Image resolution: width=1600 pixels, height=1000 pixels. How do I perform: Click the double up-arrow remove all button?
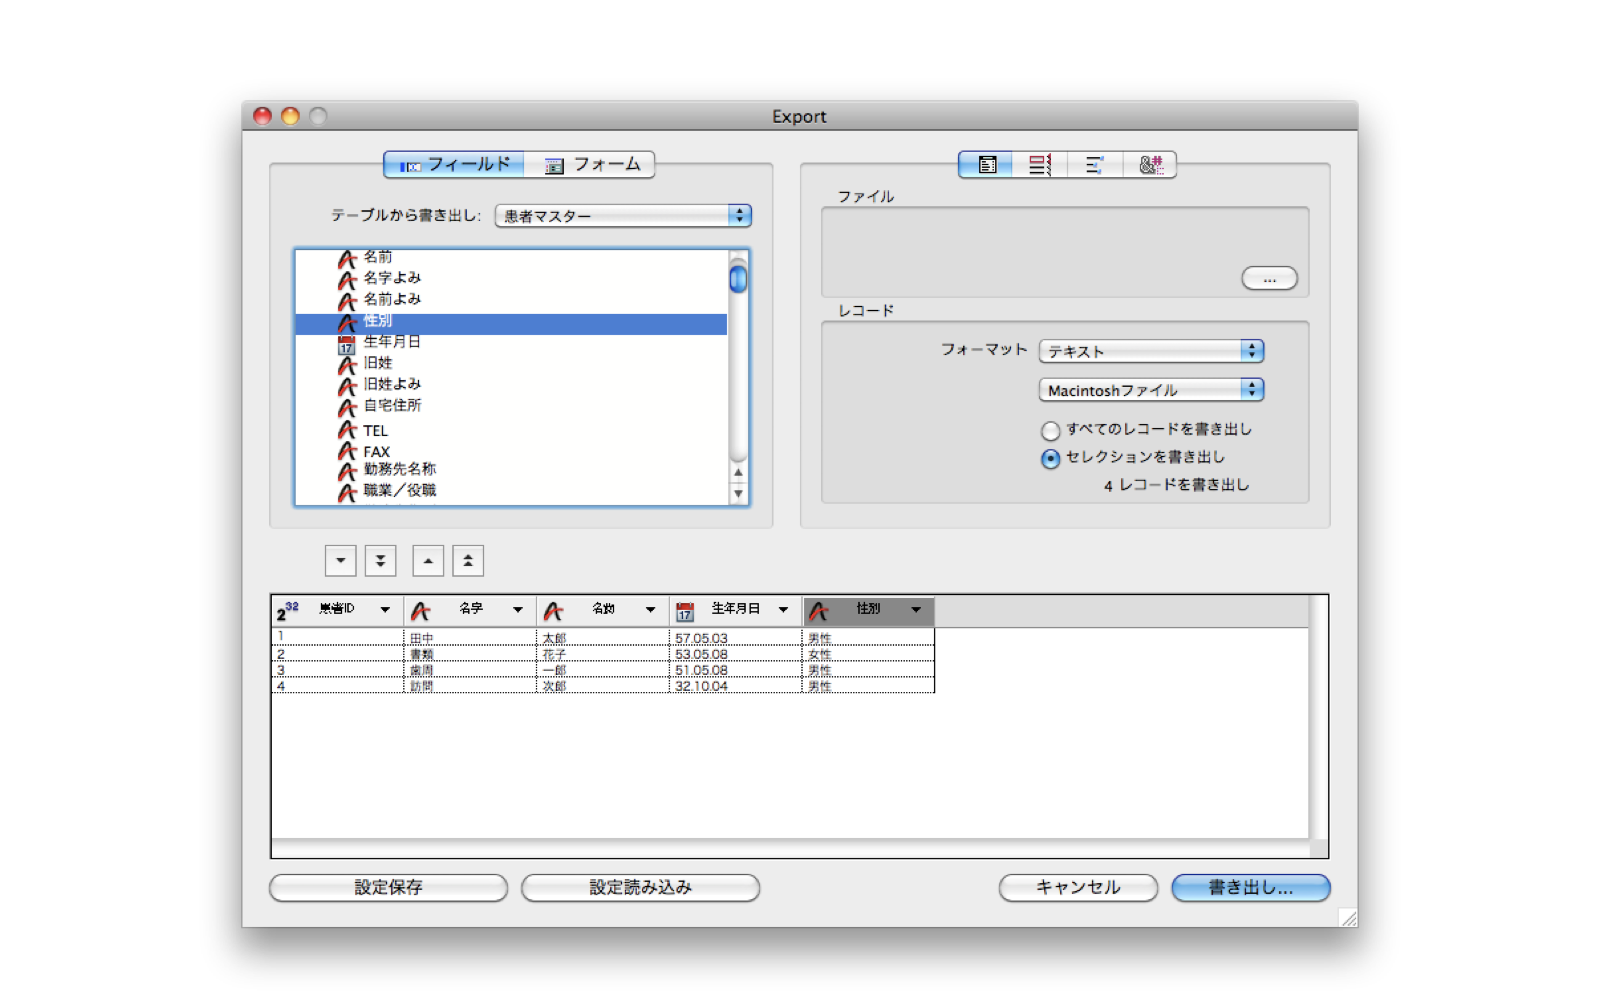point(468,561)
